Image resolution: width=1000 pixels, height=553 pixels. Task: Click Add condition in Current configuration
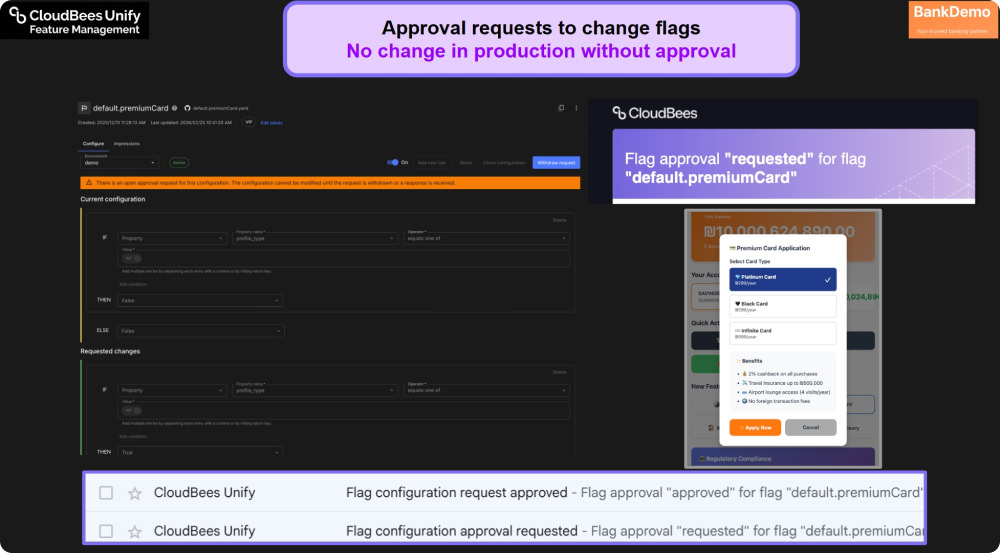(x=133, y=284)
